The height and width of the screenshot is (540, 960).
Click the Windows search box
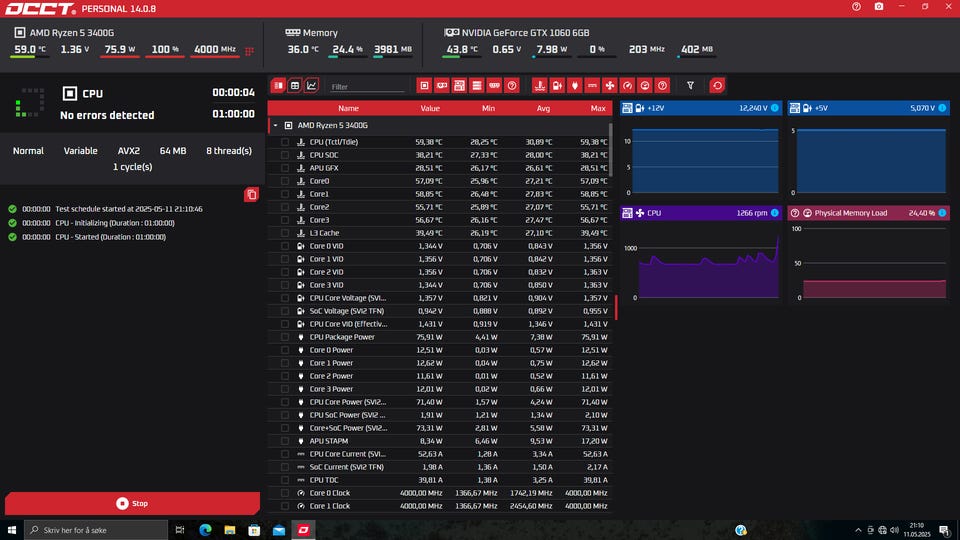(x=96, y=530)
